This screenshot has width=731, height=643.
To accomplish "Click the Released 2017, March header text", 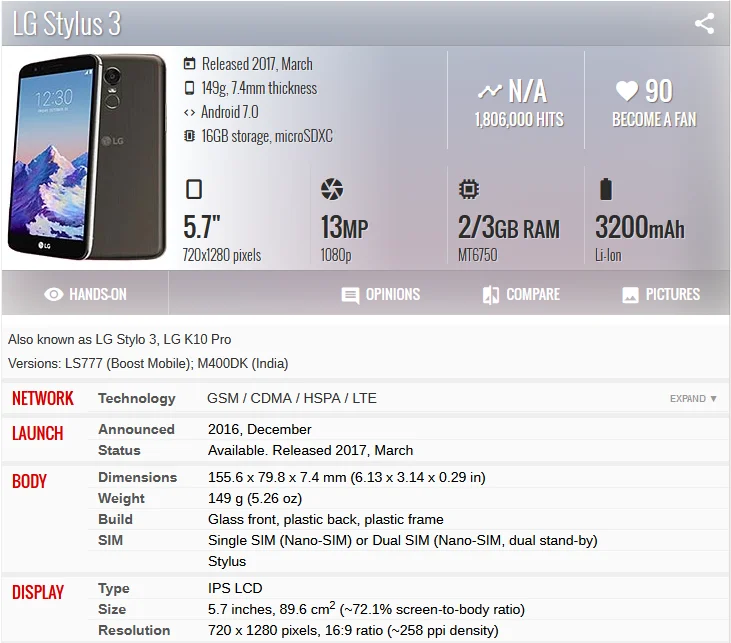I will 257,64.
